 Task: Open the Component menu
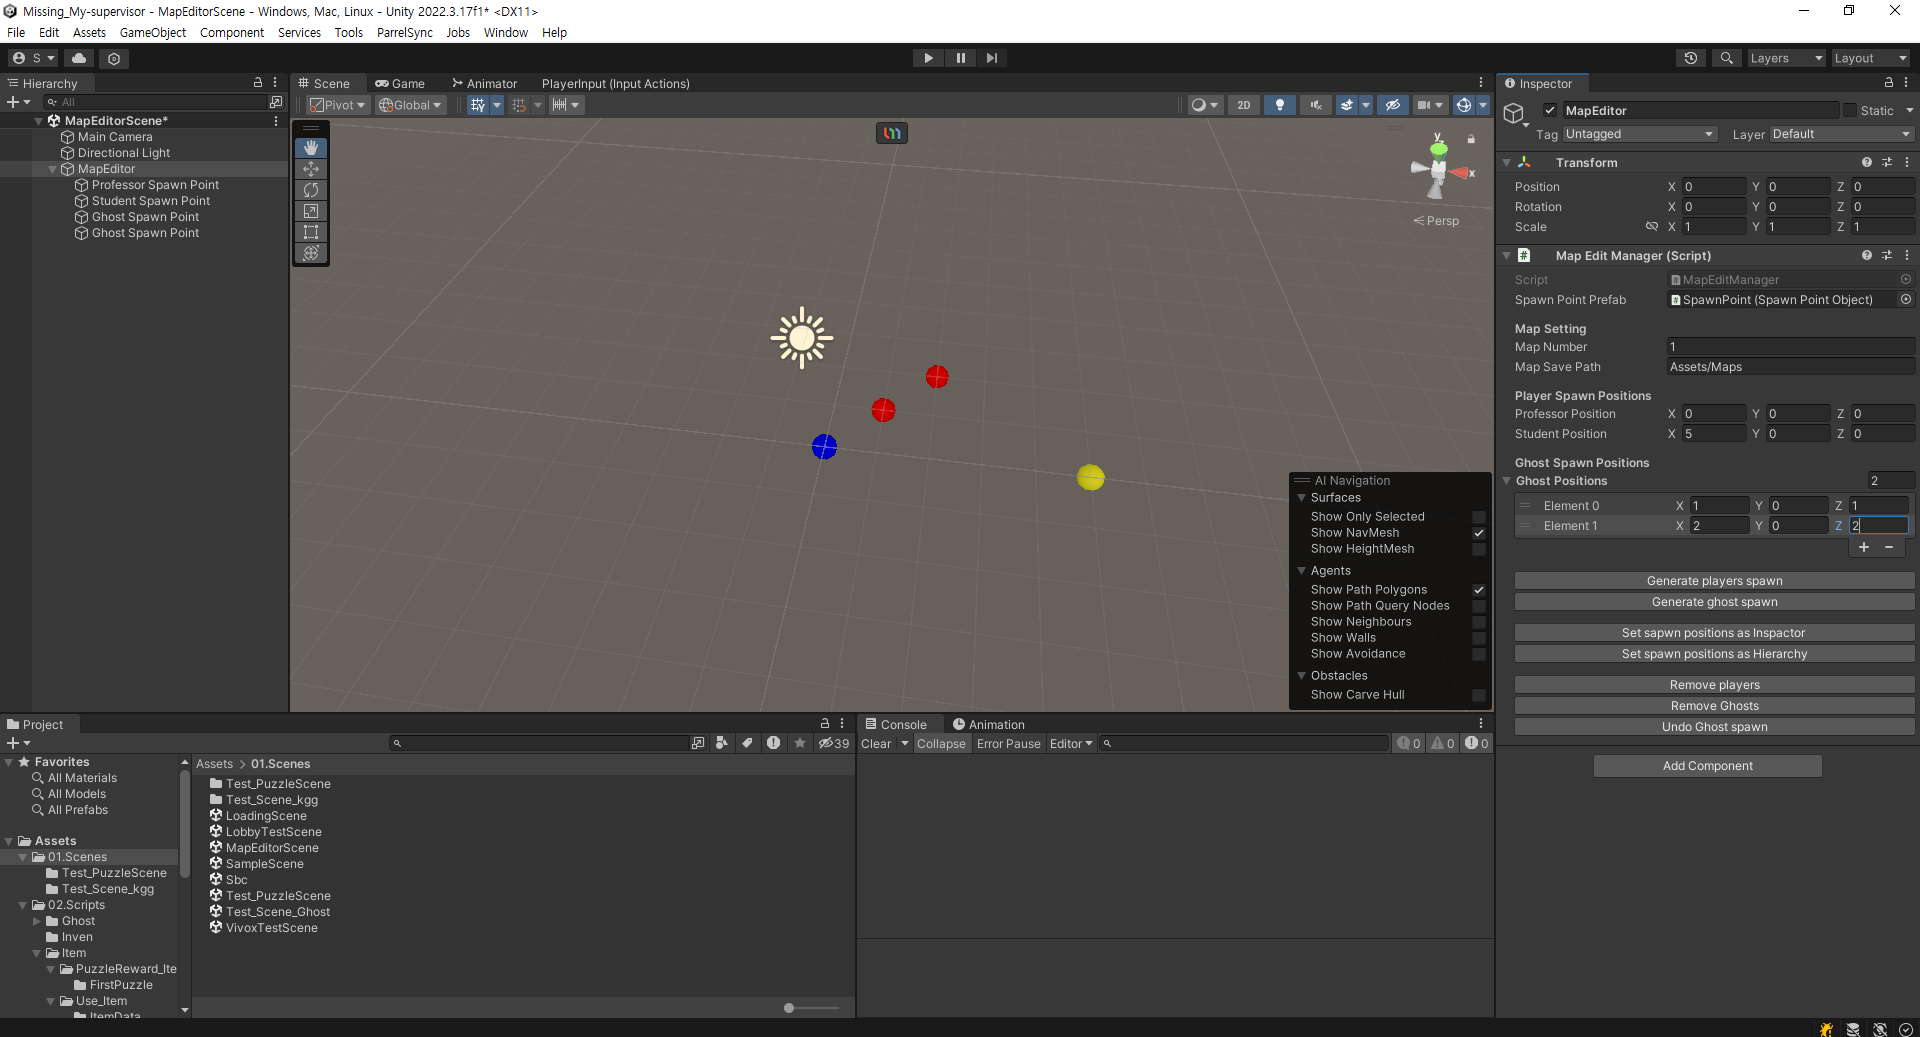(x=232, y=32)
